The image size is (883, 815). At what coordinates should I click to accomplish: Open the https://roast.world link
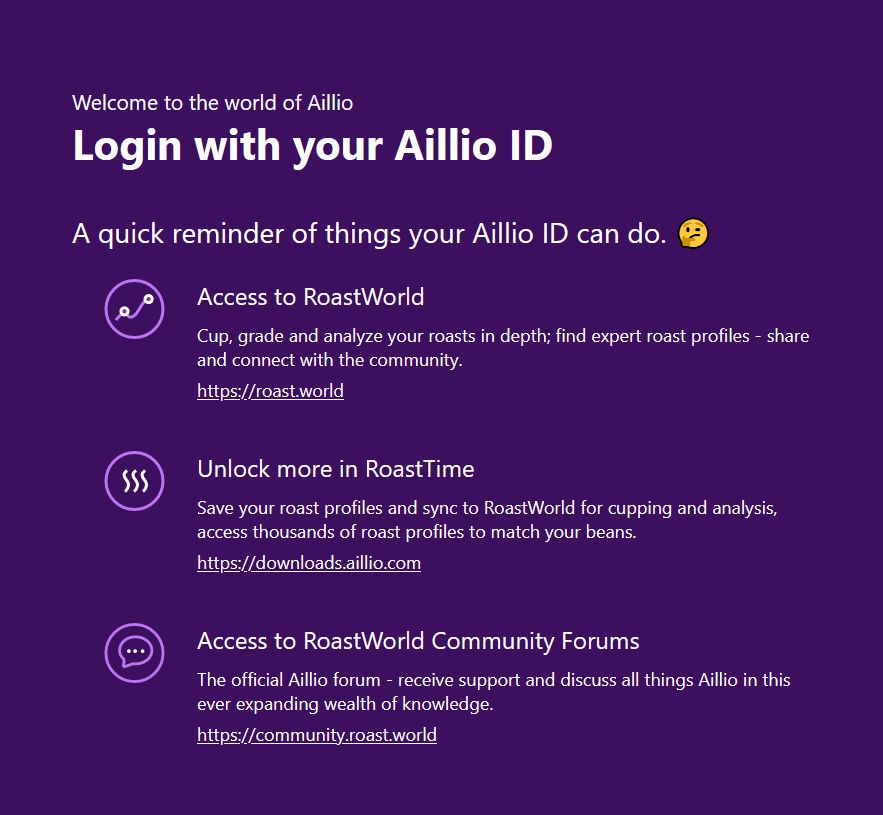[270, 391]
